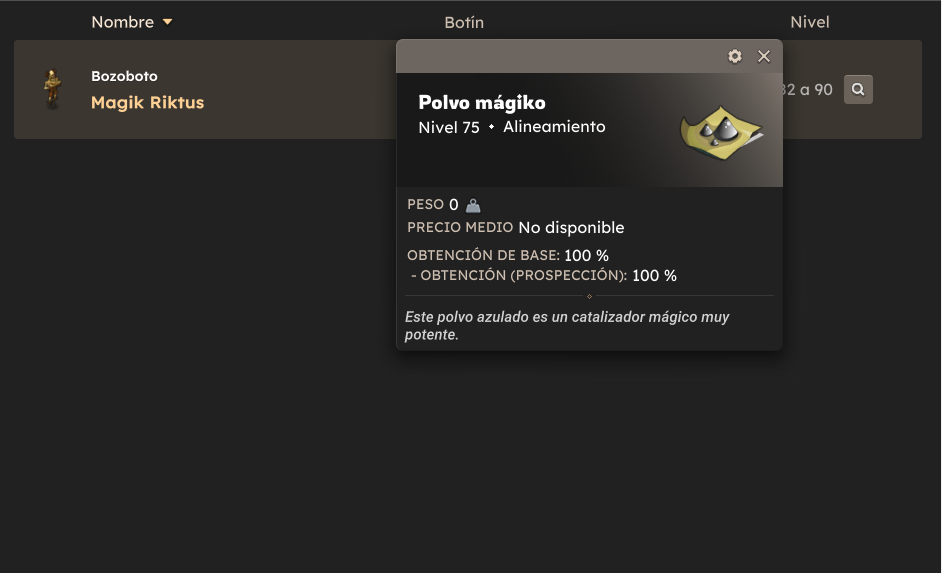Click the Alineamiento item type label
The width and height of the screenshot is (942, 574).
554,127
